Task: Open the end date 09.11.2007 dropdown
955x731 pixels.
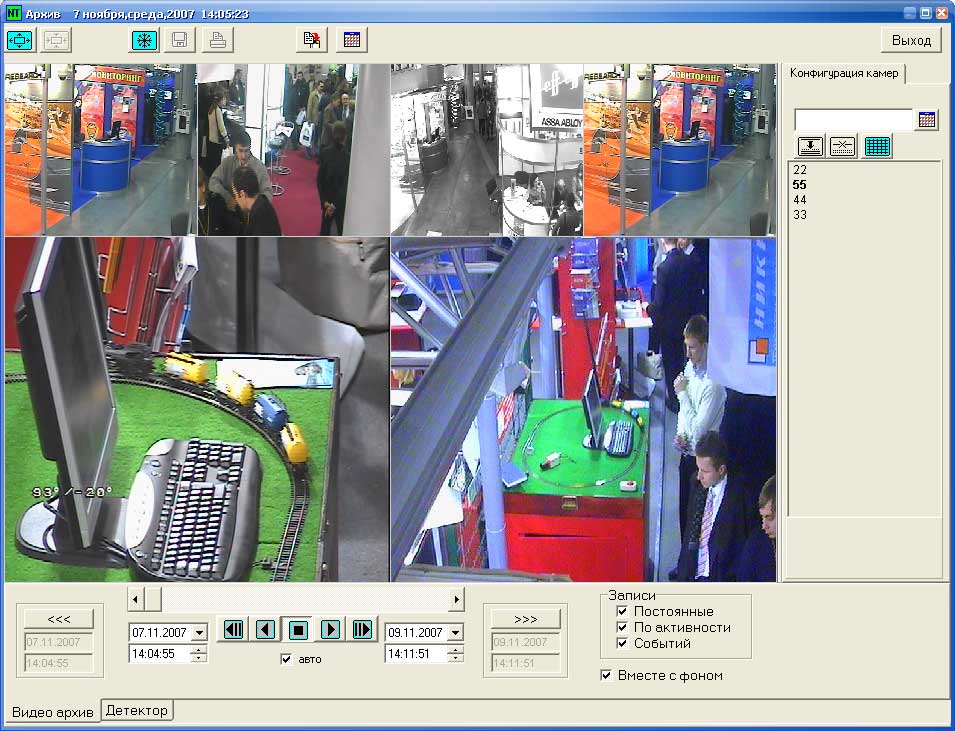Action: click(x=455, y=633)
